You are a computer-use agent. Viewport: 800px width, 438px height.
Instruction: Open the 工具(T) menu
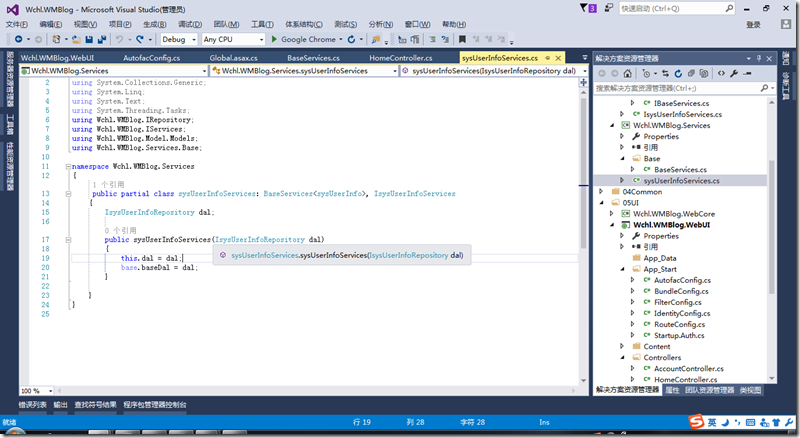pos(262,25)
